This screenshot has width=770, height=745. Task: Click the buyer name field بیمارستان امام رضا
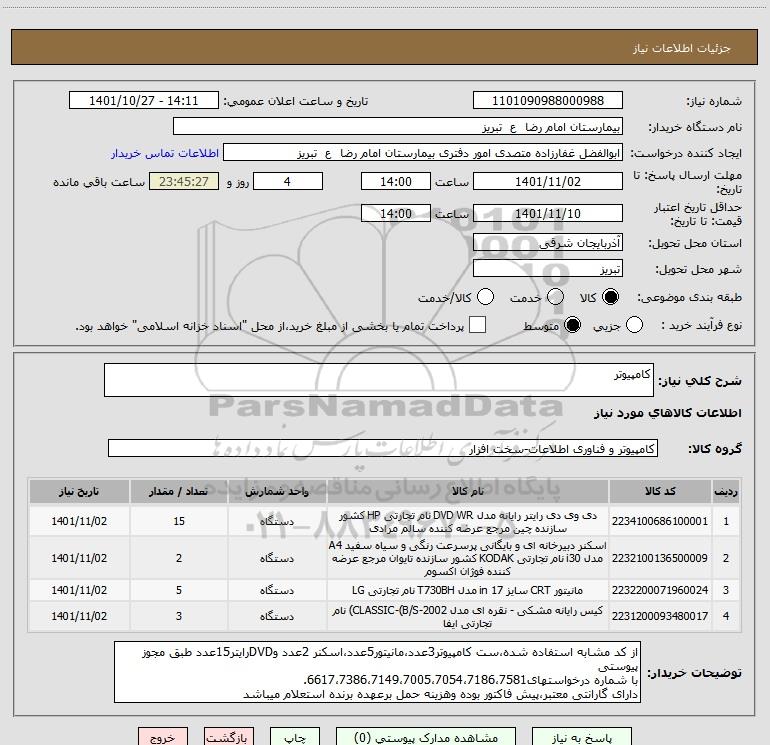pyautogui.click(x=398, y=127)
